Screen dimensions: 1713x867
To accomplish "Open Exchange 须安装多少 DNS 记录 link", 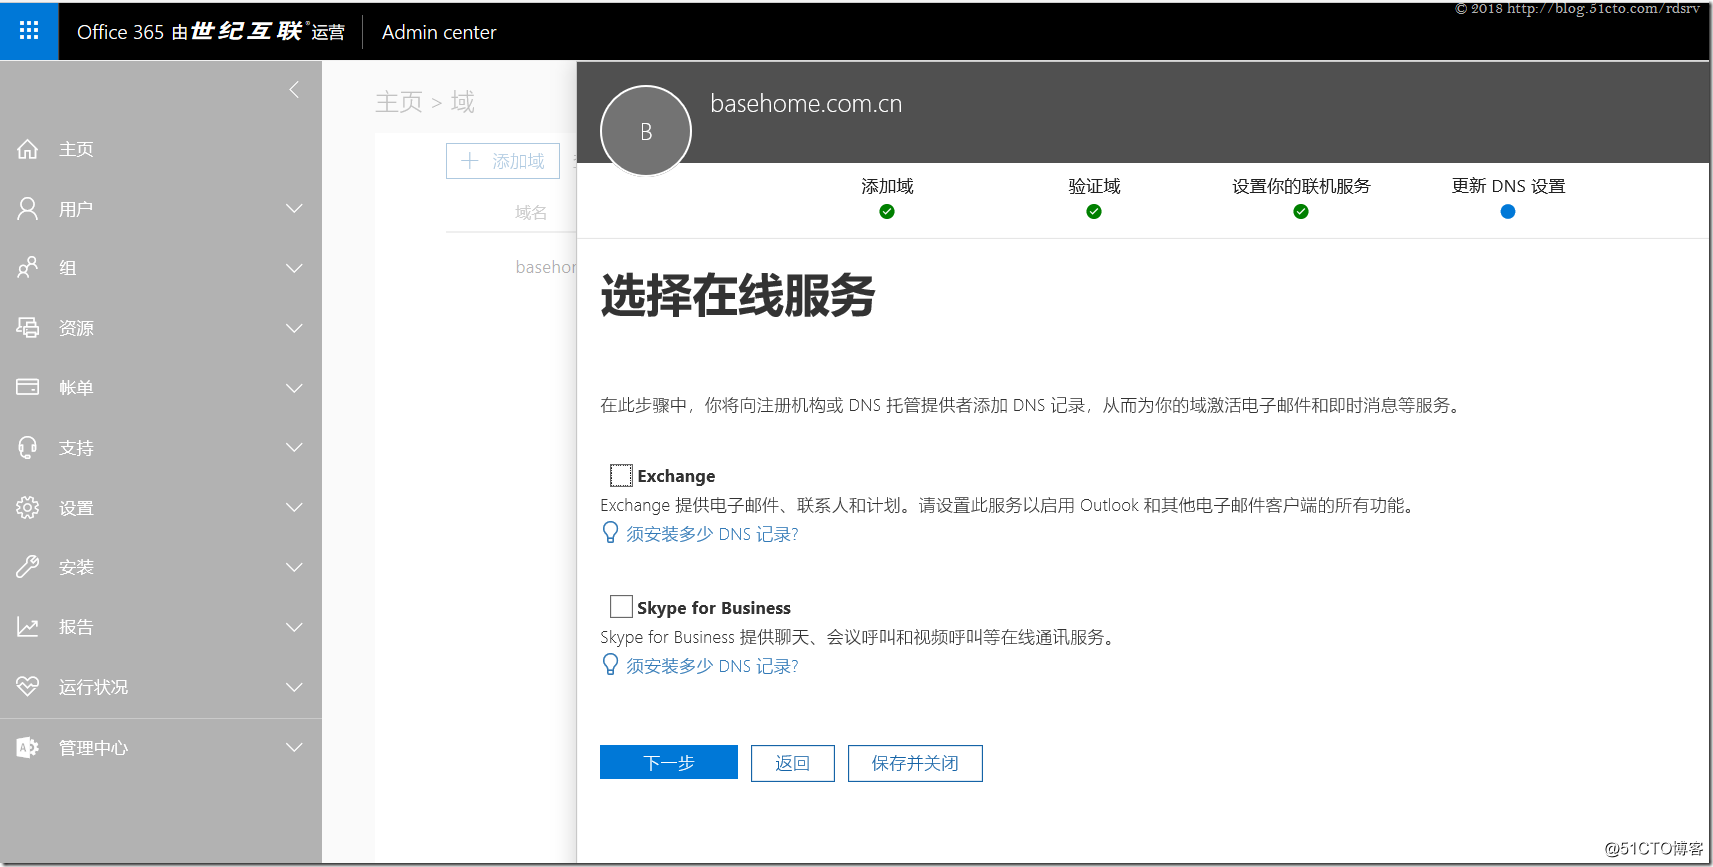I will tap(712, 534).
